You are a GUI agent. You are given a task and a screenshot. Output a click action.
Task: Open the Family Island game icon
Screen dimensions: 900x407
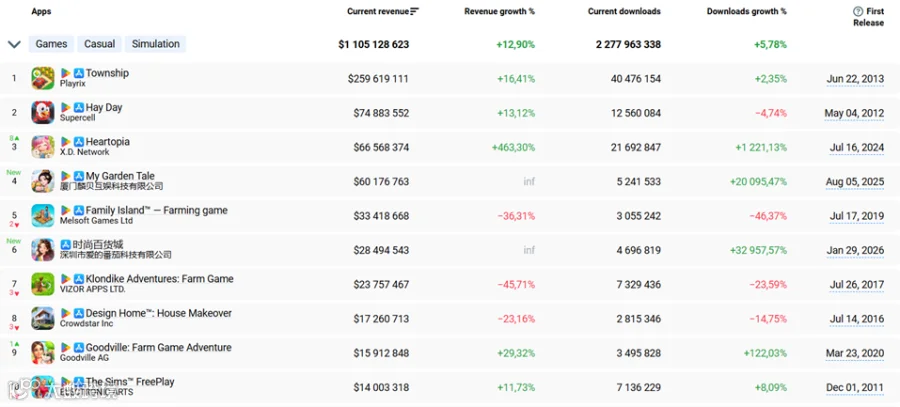(43, 215)
